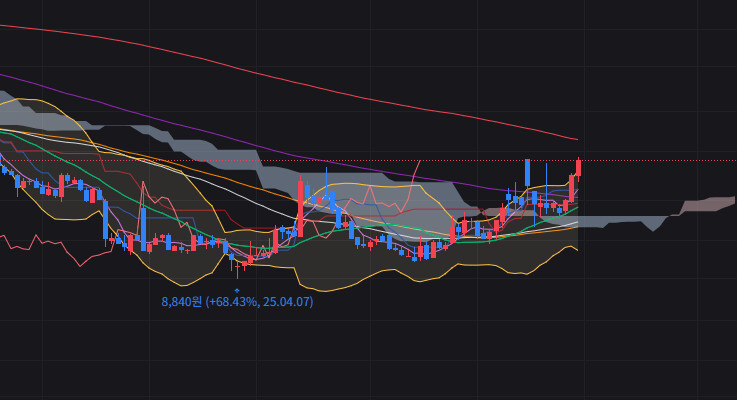
Task: Click the topmost red long-term average line
Action: point(282,80)
